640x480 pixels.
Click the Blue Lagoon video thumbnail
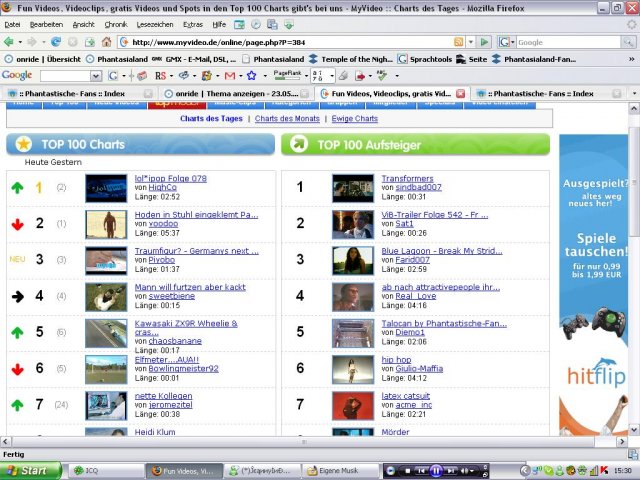click(353, 260)
